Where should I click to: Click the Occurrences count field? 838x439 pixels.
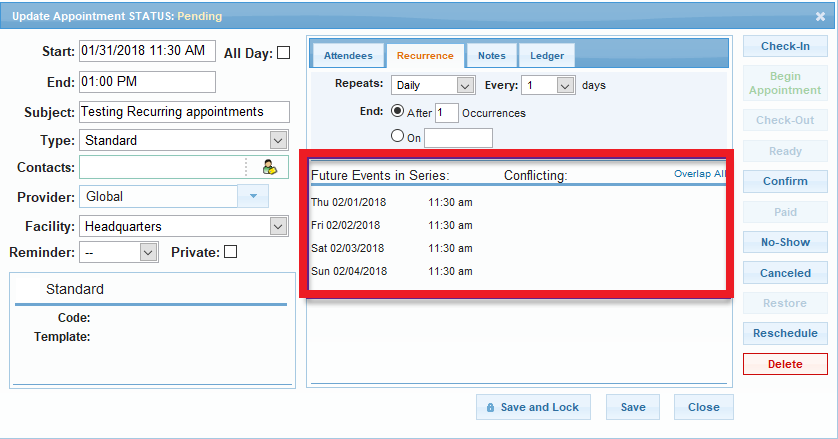(x=447, y=113)
